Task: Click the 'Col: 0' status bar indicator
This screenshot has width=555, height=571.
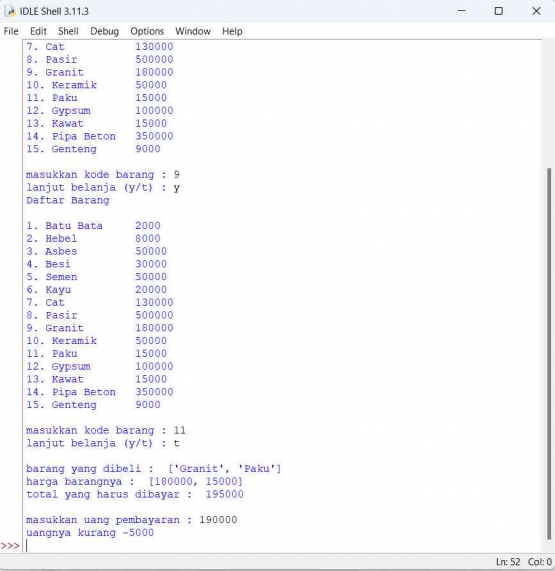Action: (540, 562)
